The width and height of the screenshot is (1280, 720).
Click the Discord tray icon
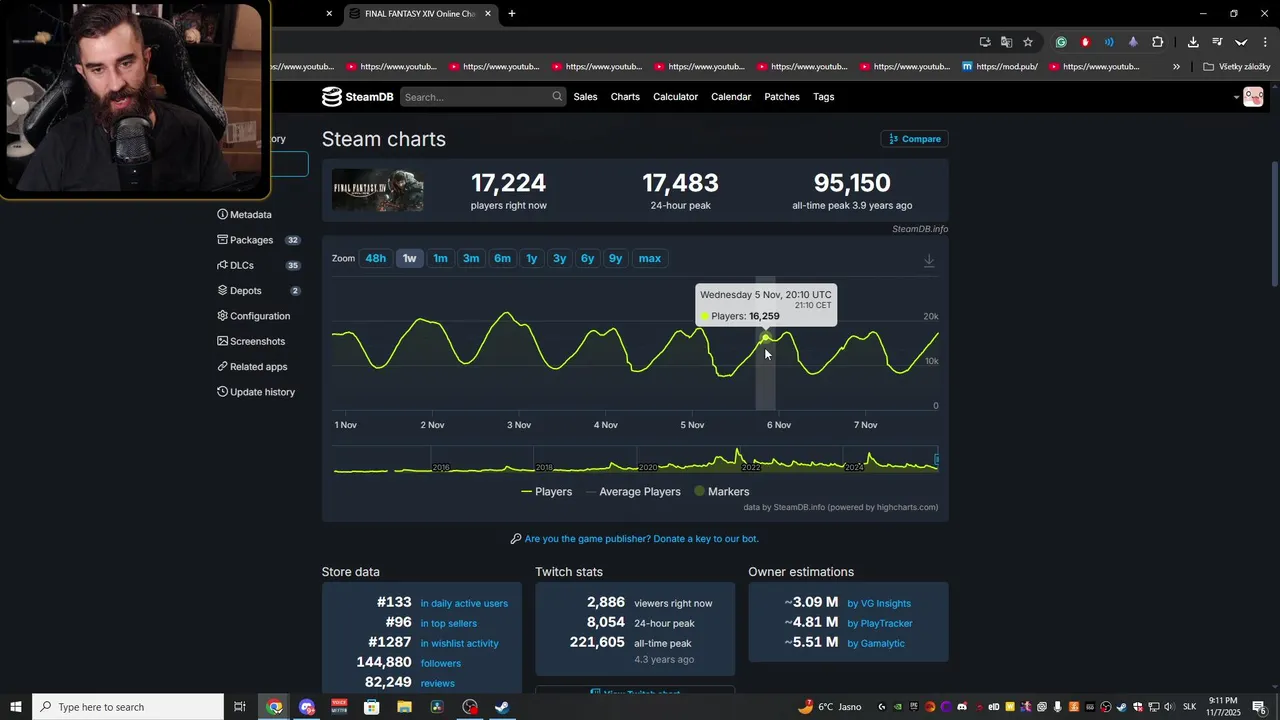click(962, 707)
